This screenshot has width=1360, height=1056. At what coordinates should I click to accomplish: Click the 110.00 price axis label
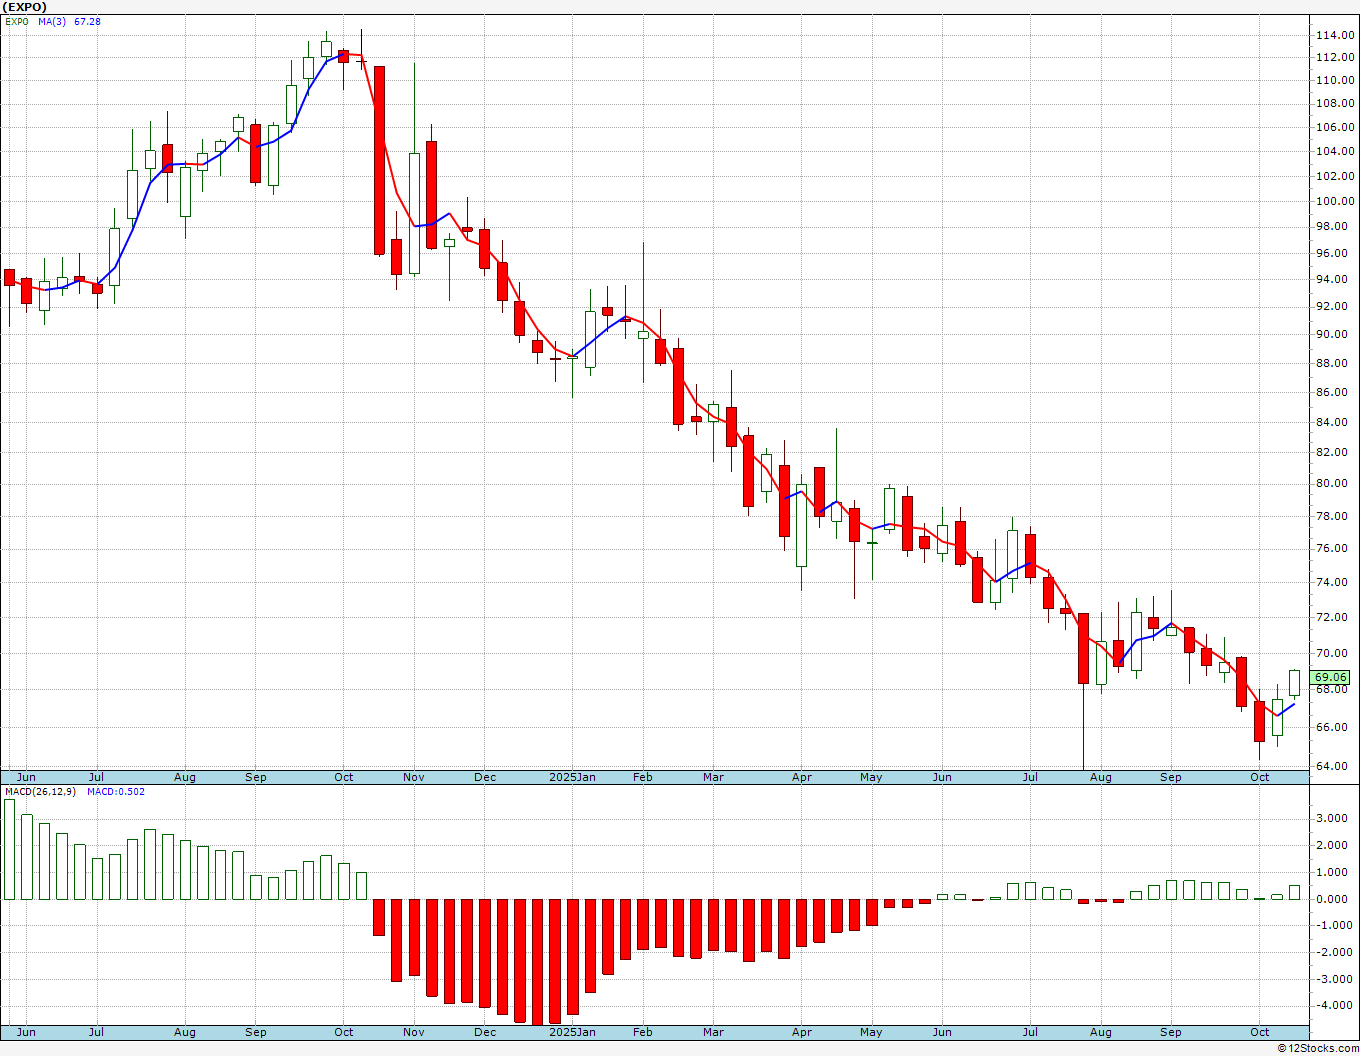[x=1335, y=79]
